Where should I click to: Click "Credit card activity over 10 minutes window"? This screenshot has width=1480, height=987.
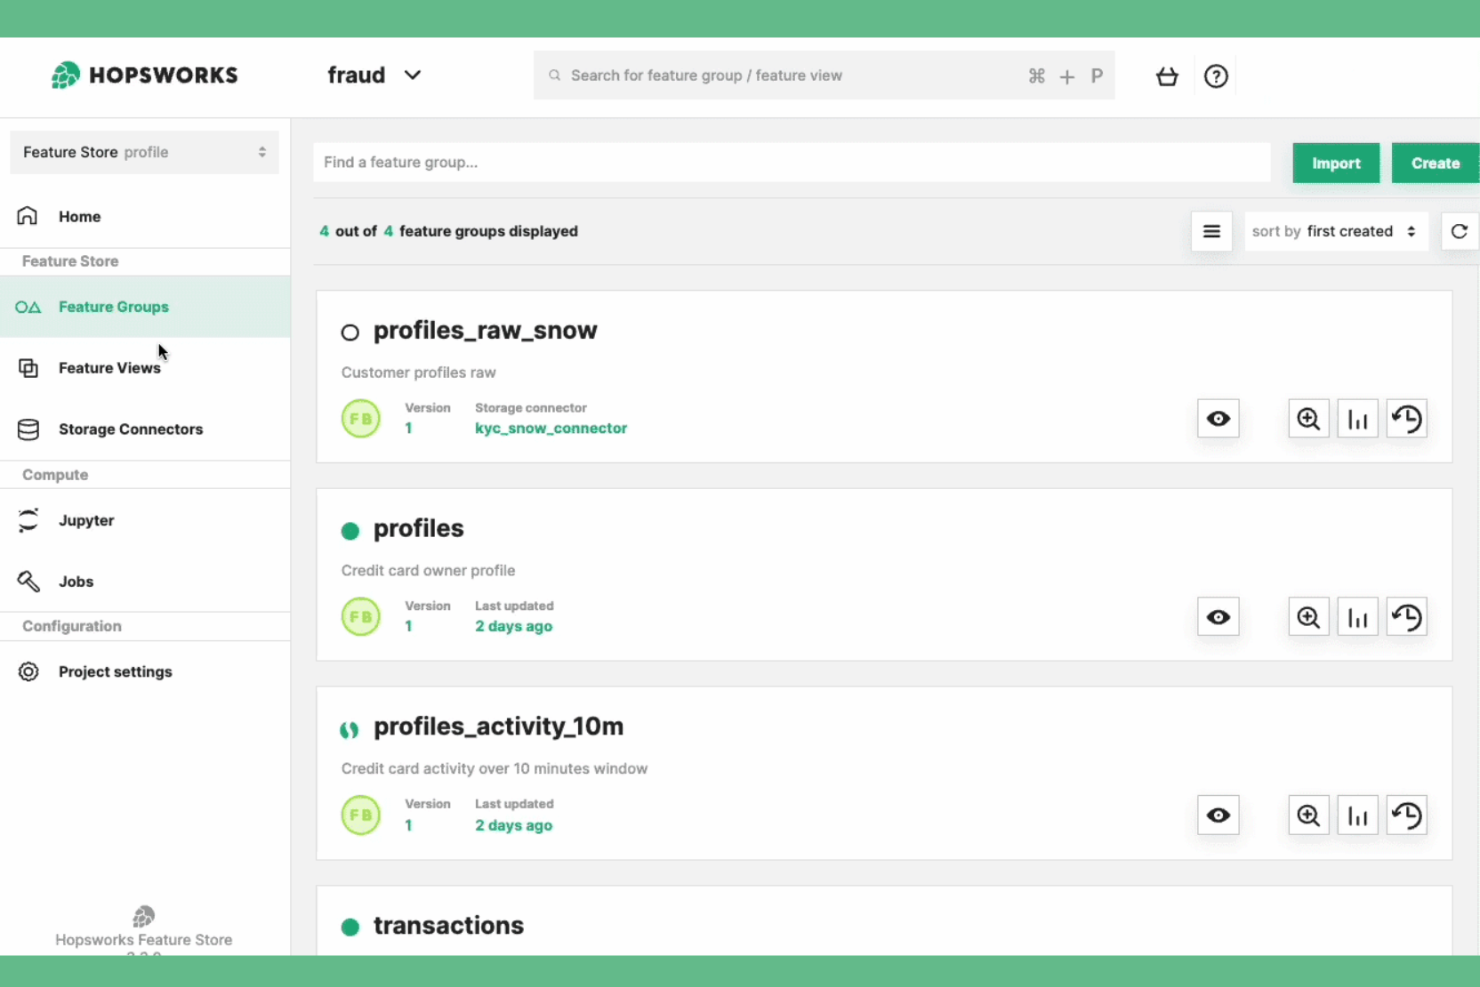(494, 768)
